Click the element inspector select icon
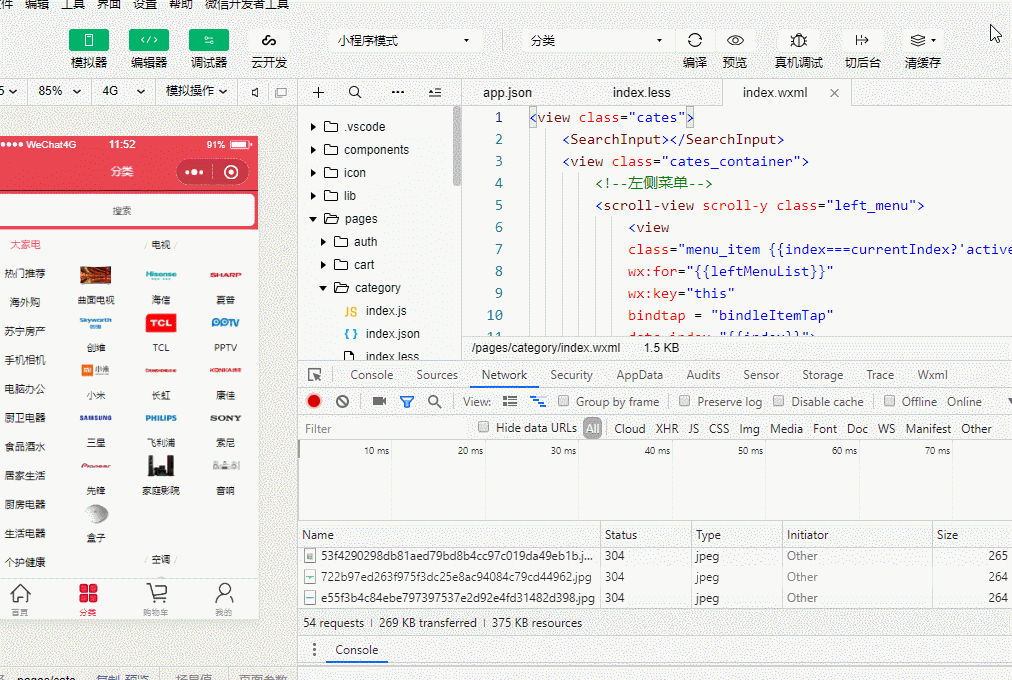Image resolution: width=1012 pixels, height=680 pixels. point(314,375)
